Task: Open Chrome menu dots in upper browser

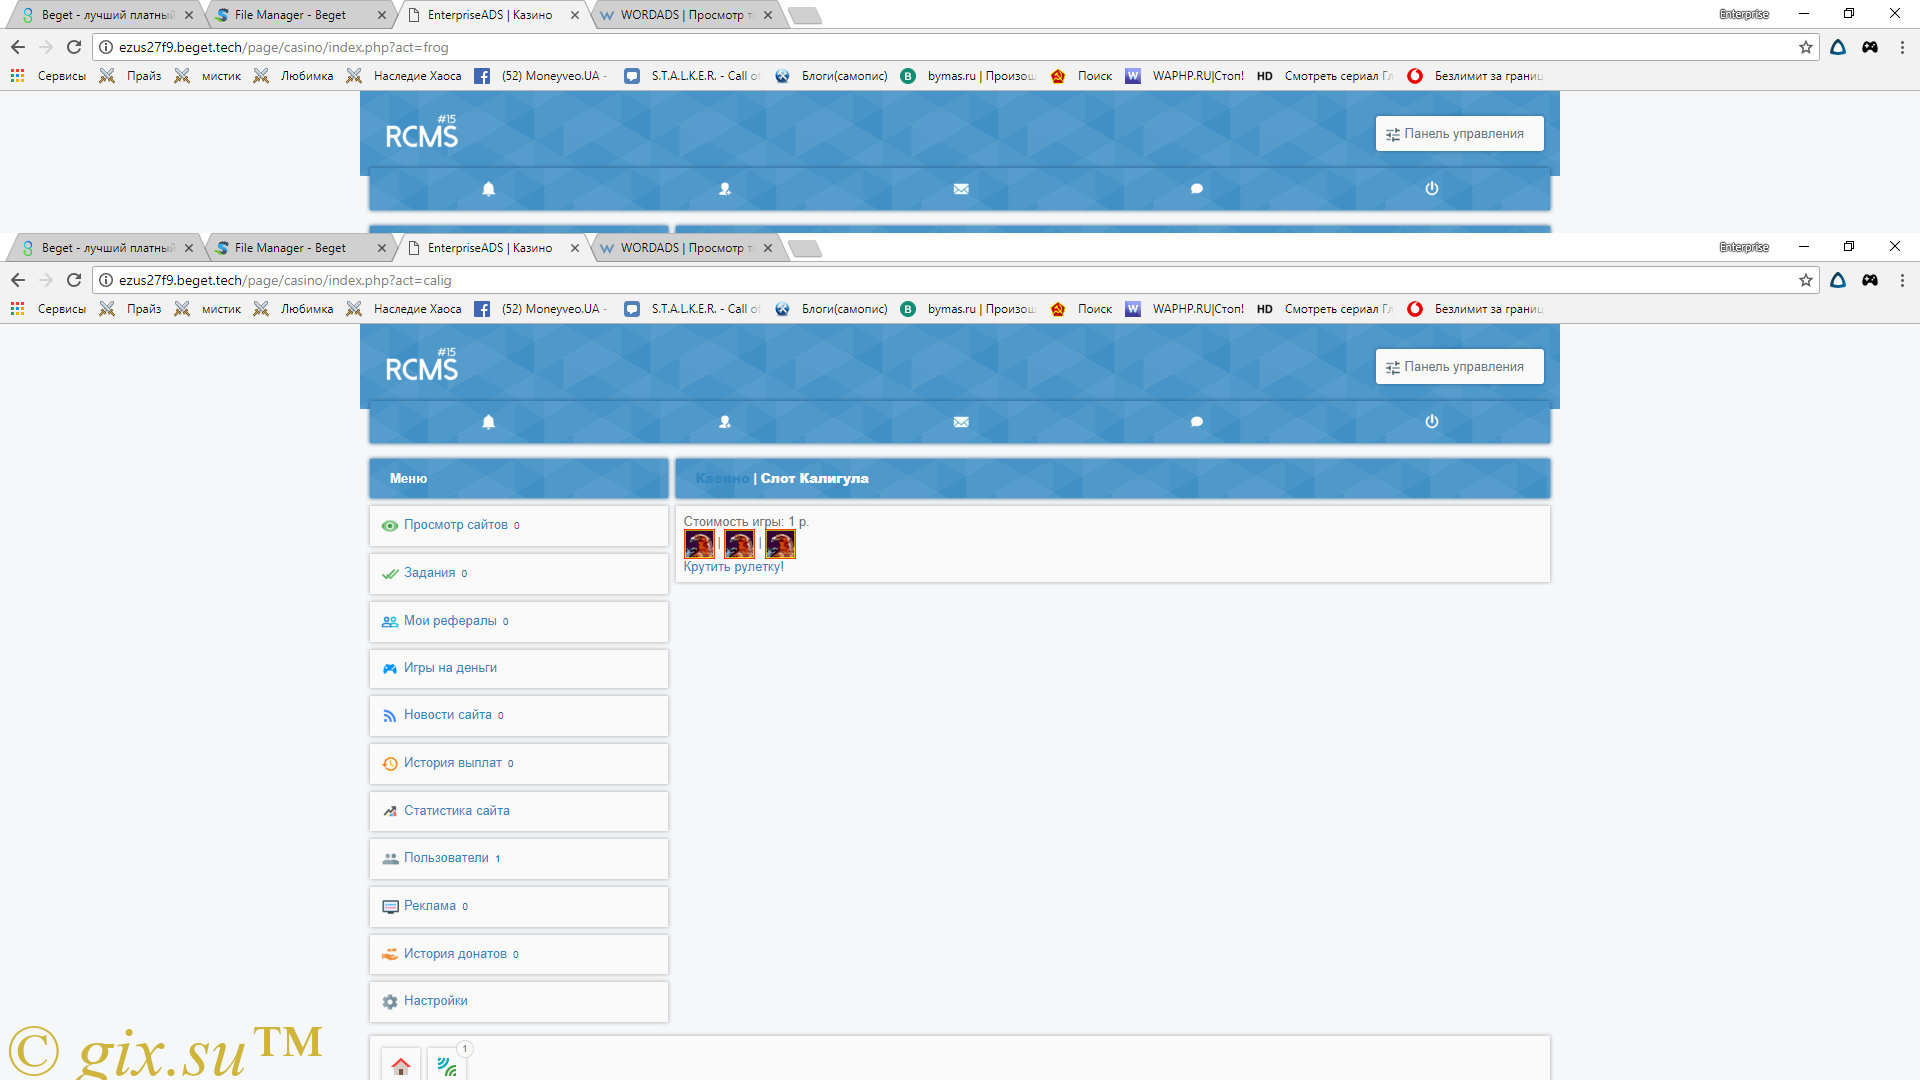Action: tap(1902, 47)
